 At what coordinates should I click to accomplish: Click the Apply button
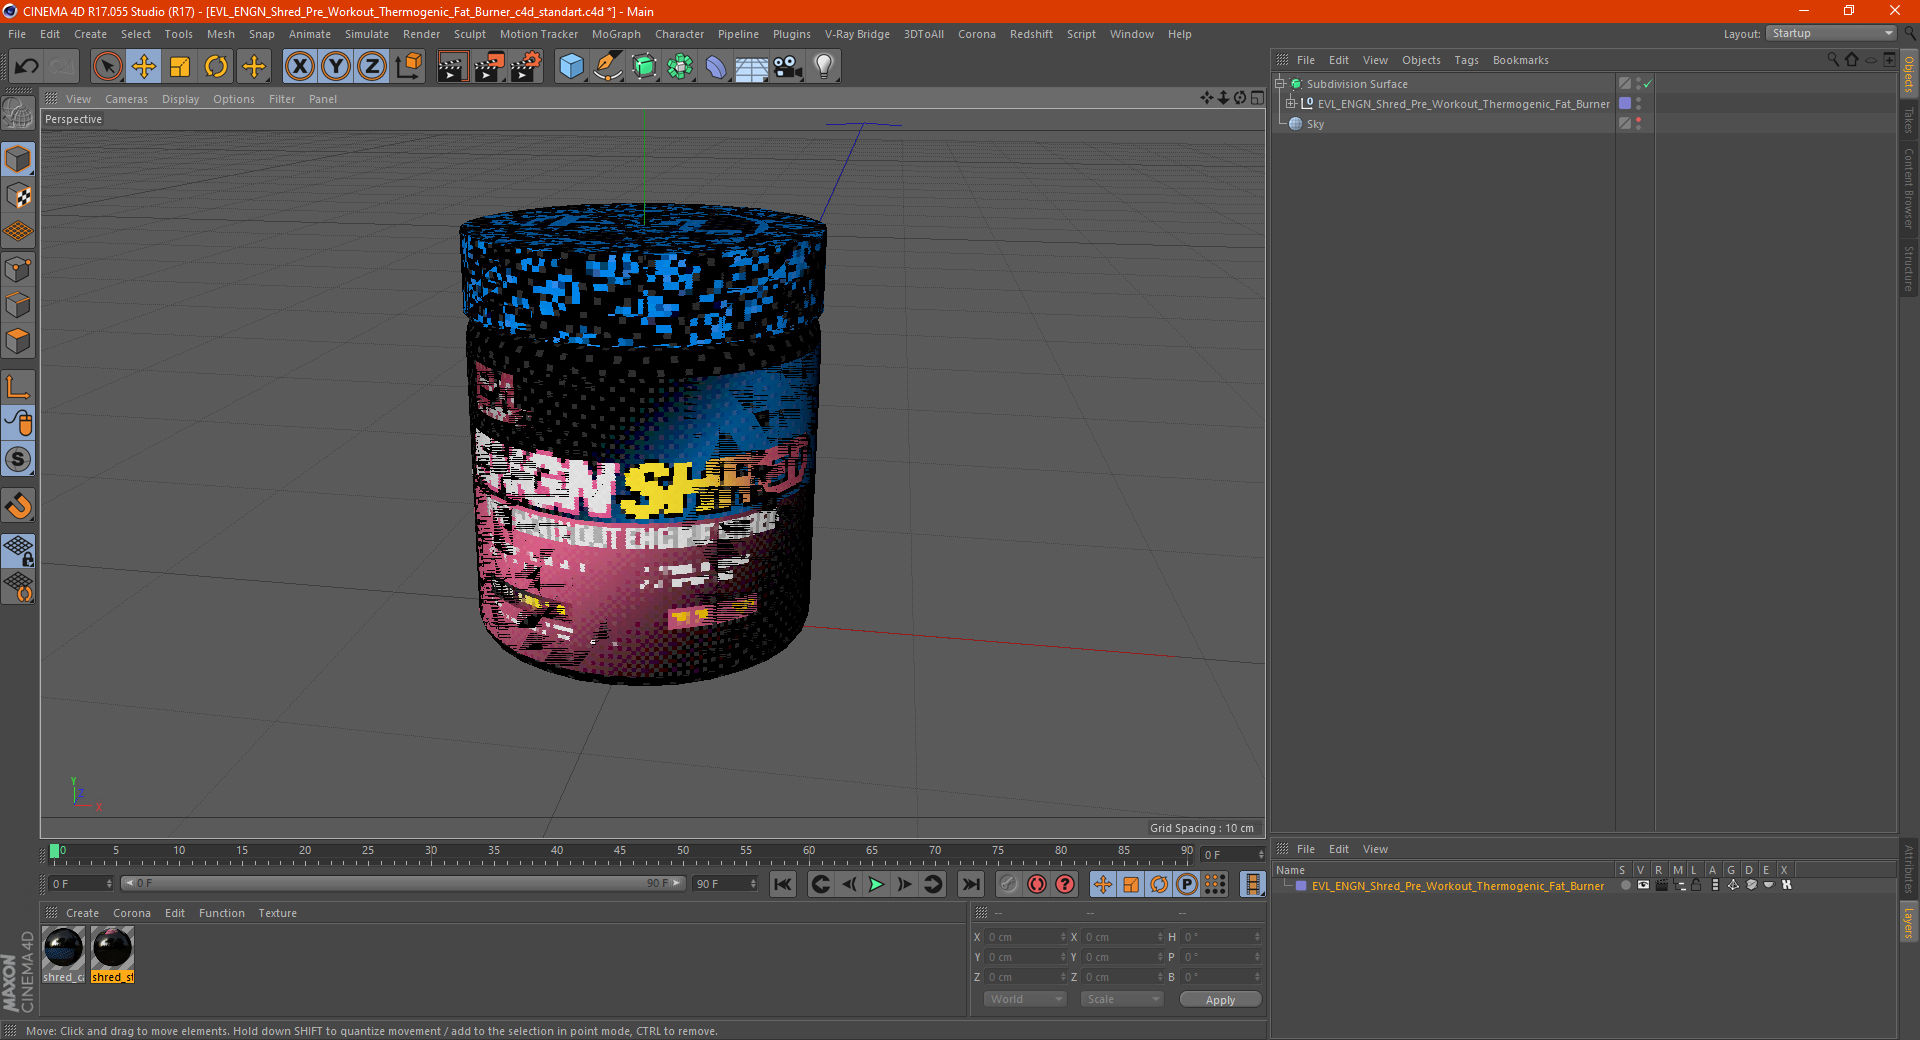point(1220,1000)
